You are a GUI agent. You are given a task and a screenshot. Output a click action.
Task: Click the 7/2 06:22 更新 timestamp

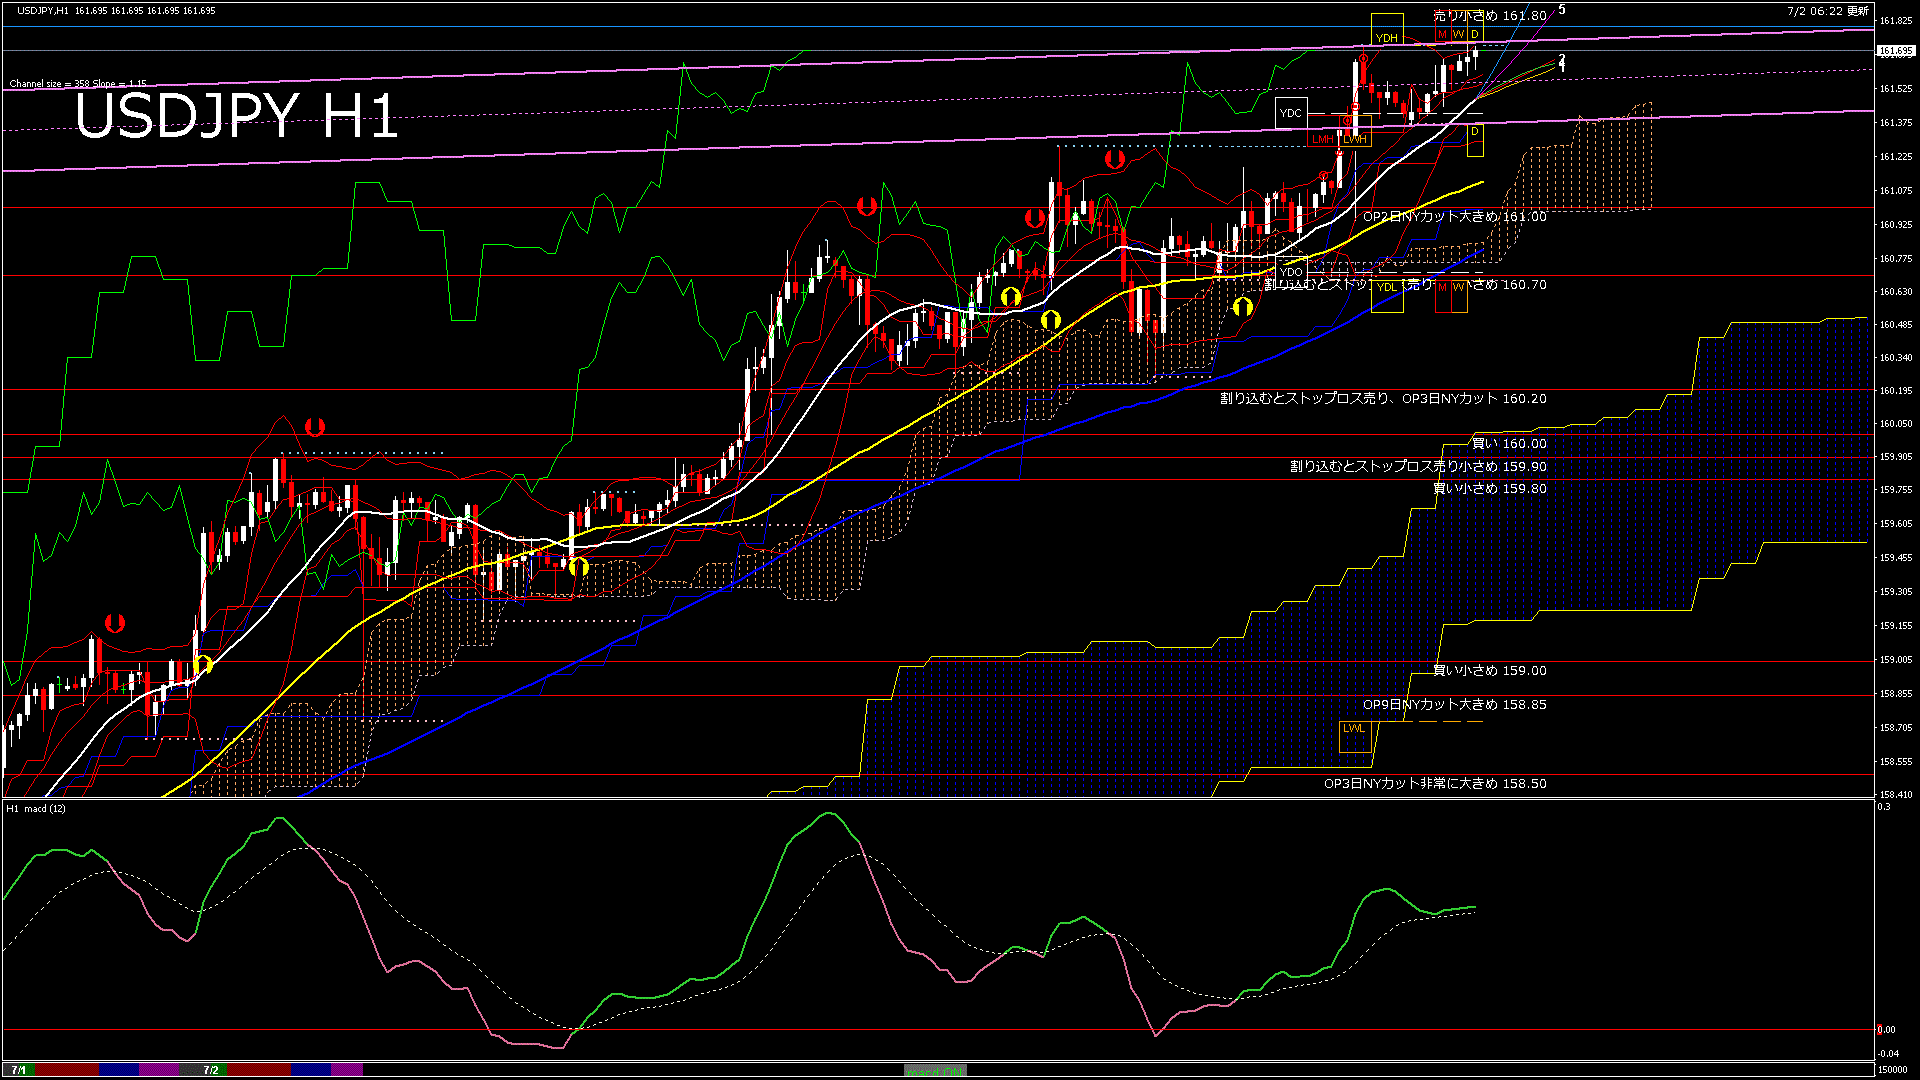tap(1826, 11)
